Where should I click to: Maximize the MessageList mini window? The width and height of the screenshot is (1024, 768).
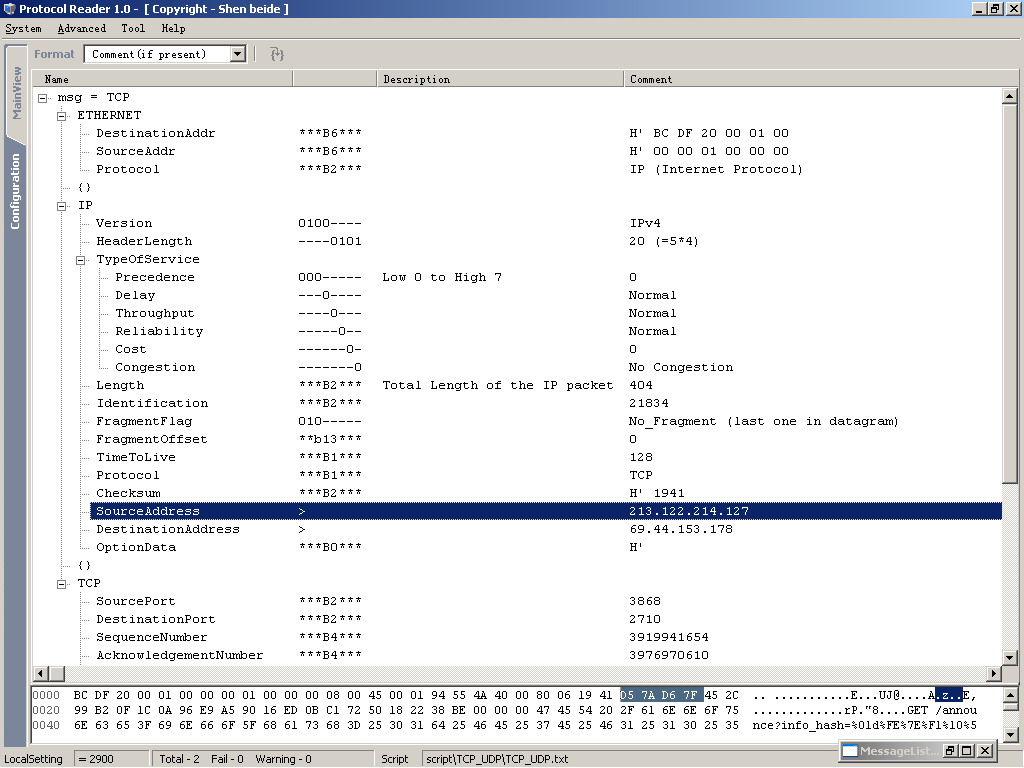point(967,751)
